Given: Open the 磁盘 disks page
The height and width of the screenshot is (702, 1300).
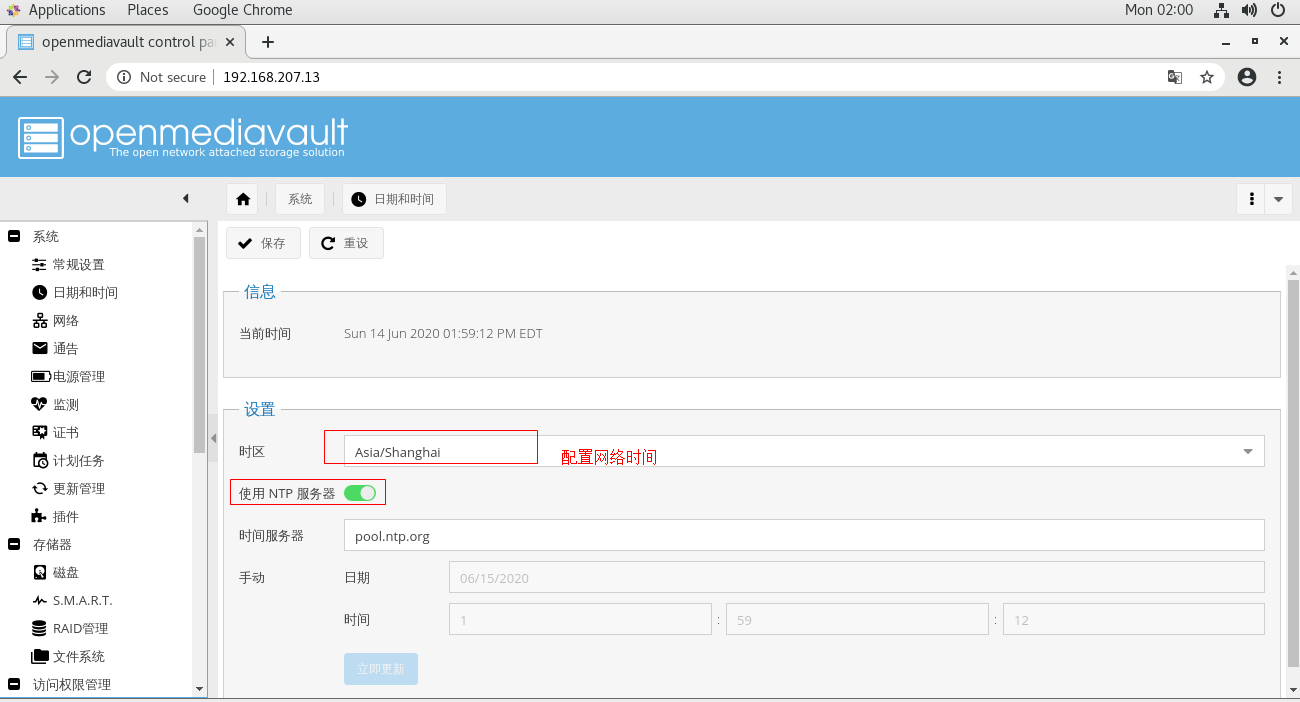Looking at the screenshot, I should (66, 573).
